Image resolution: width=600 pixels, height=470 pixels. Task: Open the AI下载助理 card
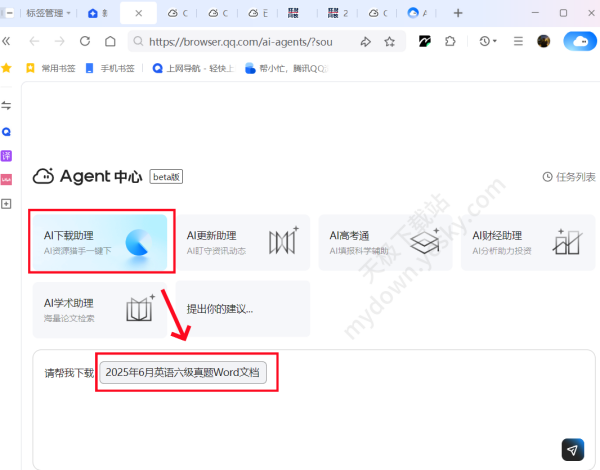[102, 241]
